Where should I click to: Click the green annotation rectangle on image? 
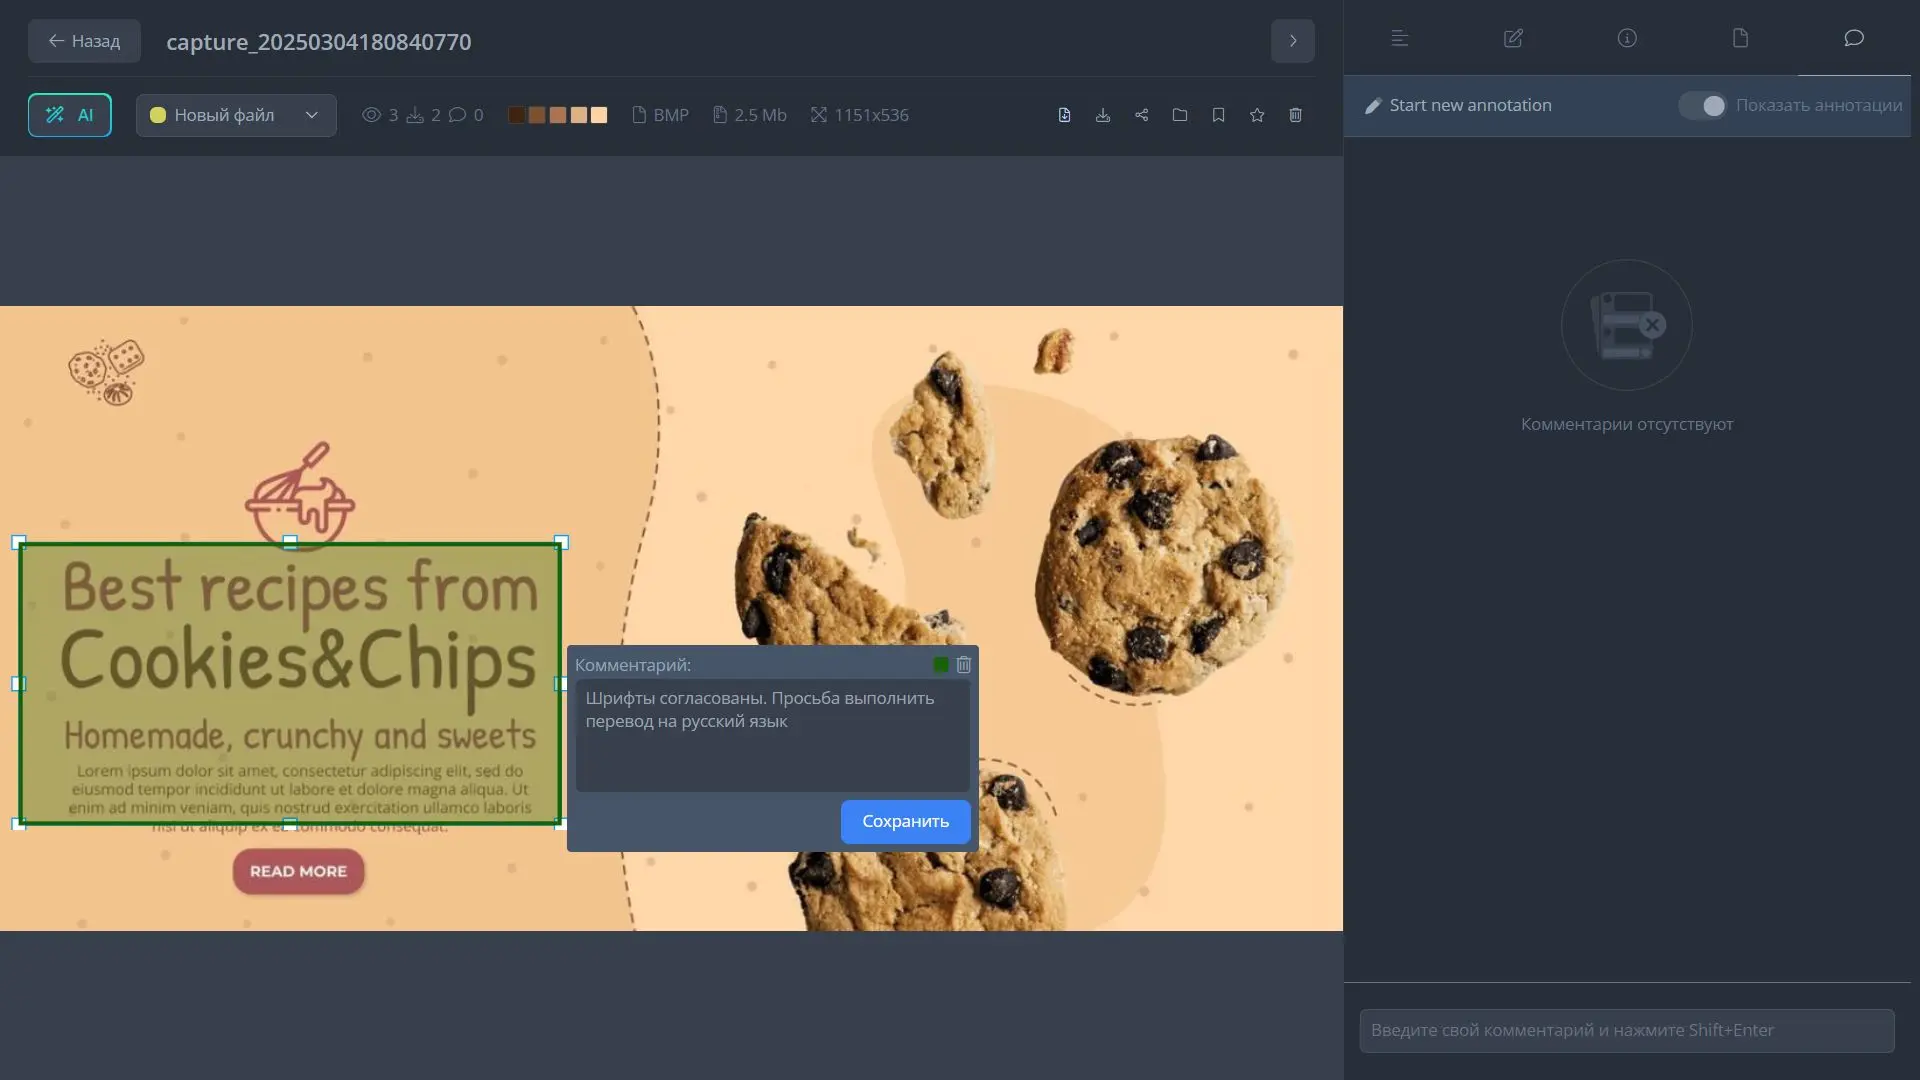click(290, 684)
